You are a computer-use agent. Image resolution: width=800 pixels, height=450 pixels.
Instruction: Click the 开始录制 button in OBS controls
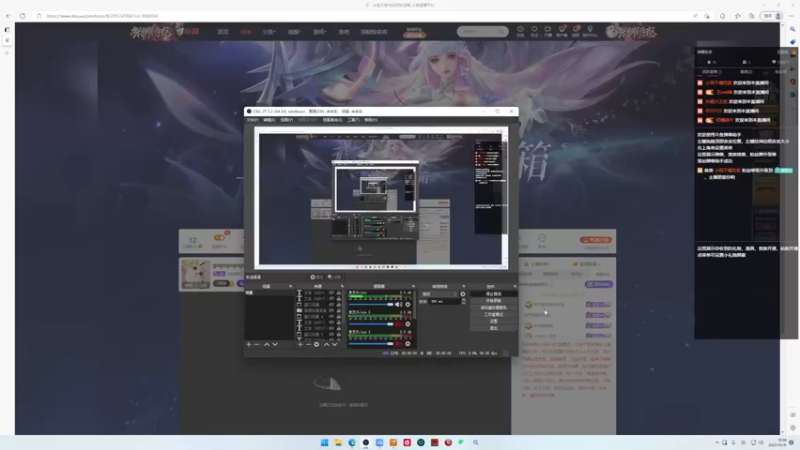tap(493, 301)
